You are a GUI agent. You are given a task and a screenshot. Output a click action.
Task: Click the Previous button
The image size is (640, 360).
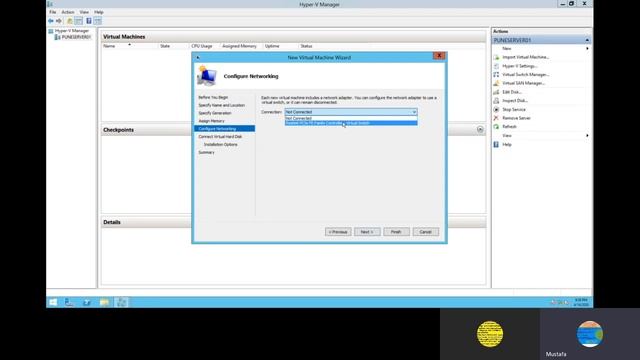(x=338, y=232)
